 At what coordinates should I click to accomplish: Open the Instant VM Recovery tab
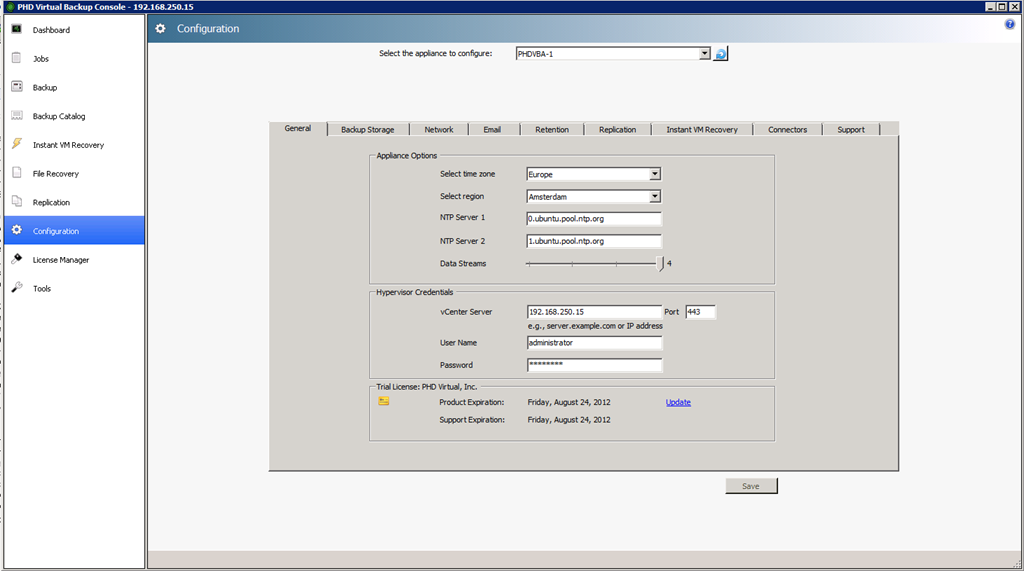702,129
